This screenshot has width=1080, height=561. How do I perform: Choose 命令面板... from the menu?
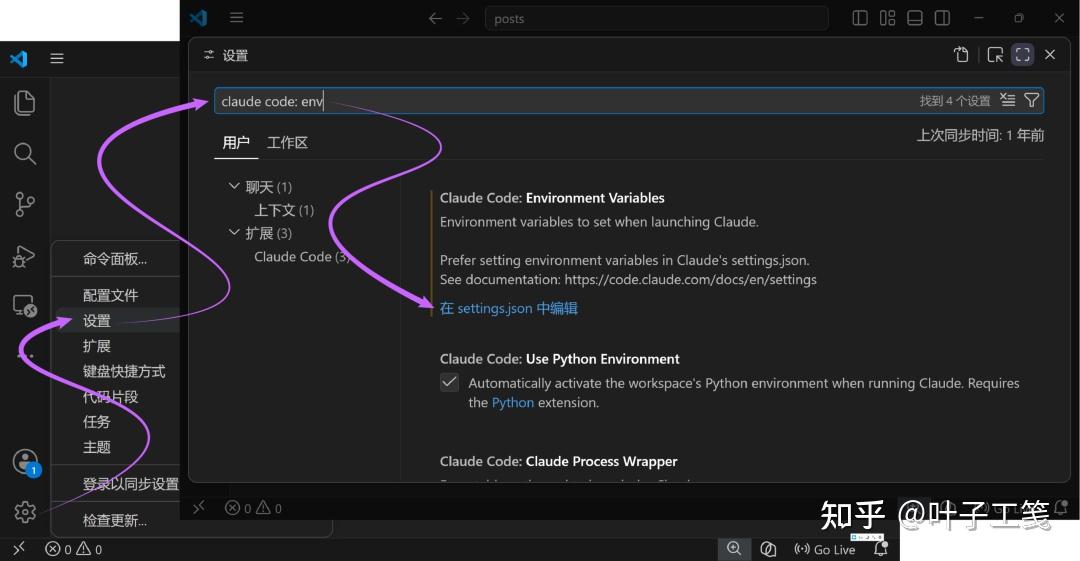116,259
